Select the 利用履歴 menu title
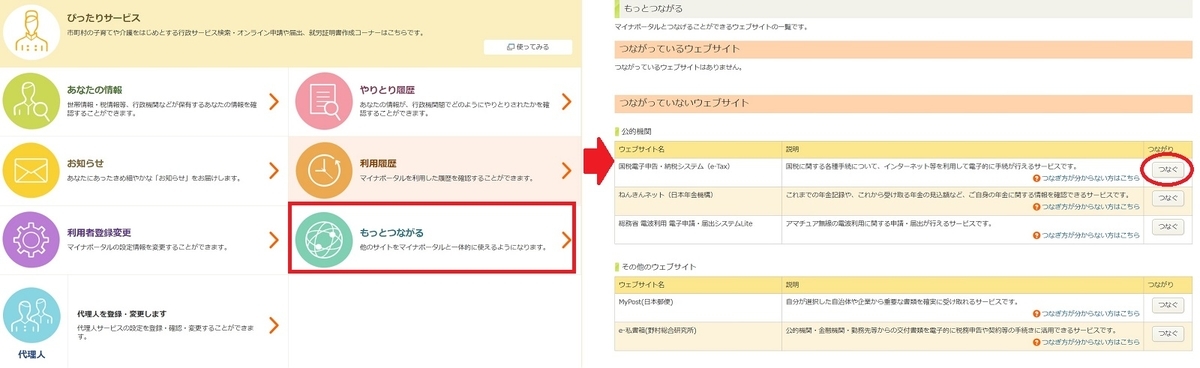Image resolution: width=1200 pixels, height=368 pixels. coord(379,163)
